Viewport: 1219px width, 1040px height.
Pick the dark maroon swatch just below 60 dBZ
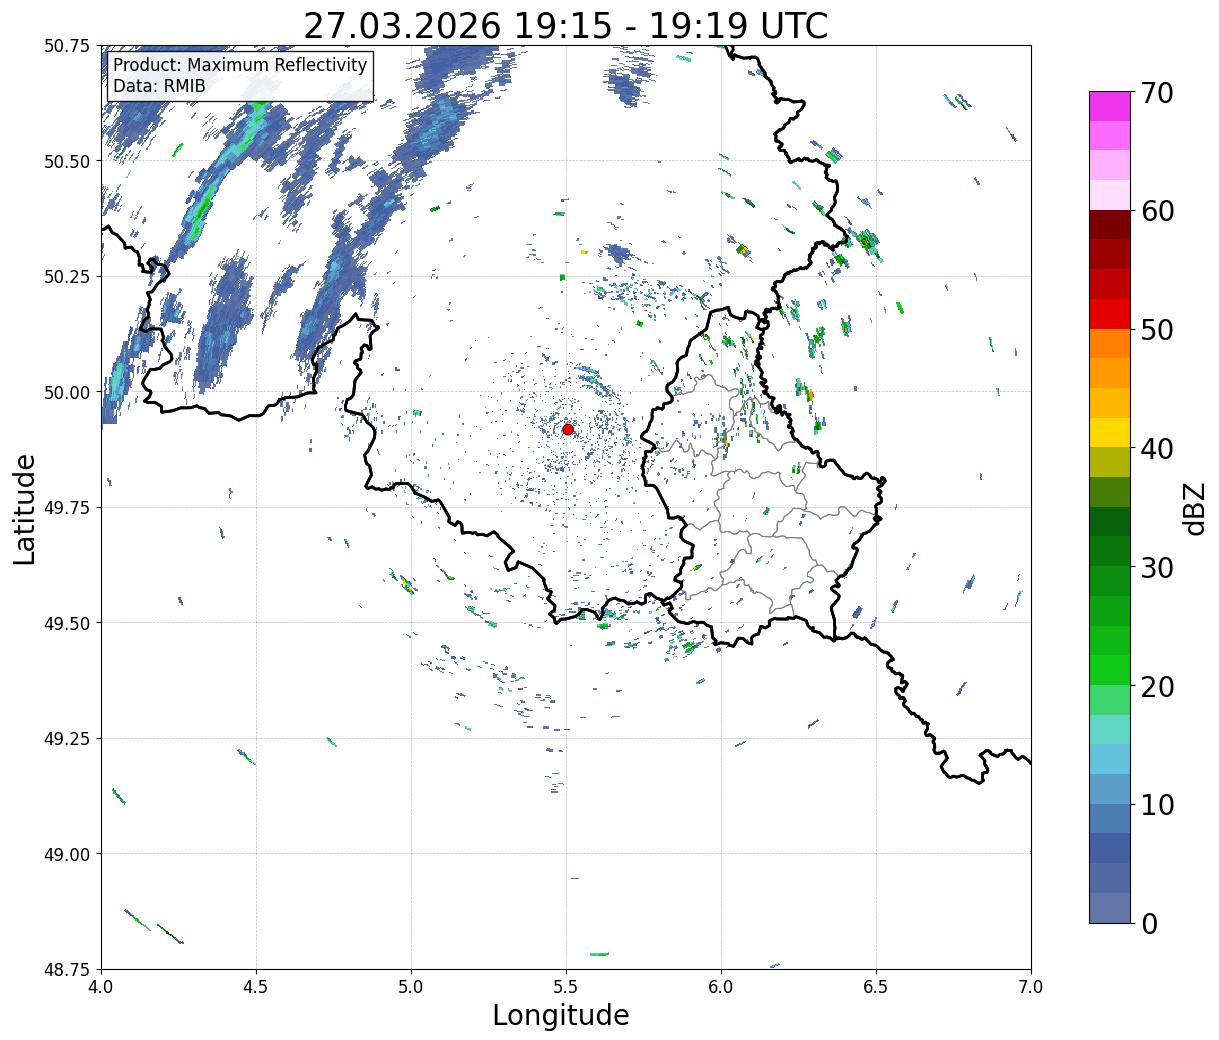tap(1110, 225)
